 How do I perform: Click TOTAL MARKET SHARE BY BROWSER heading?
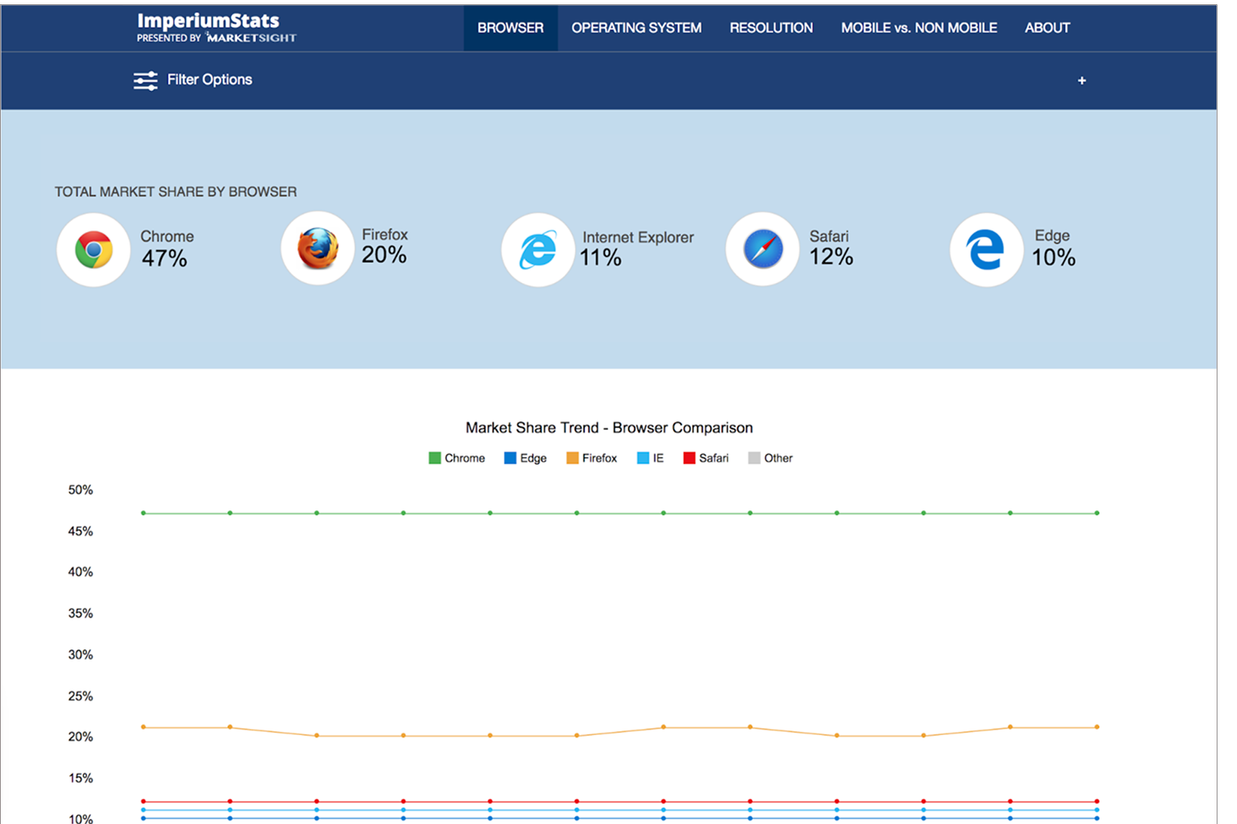coord(176,192)
